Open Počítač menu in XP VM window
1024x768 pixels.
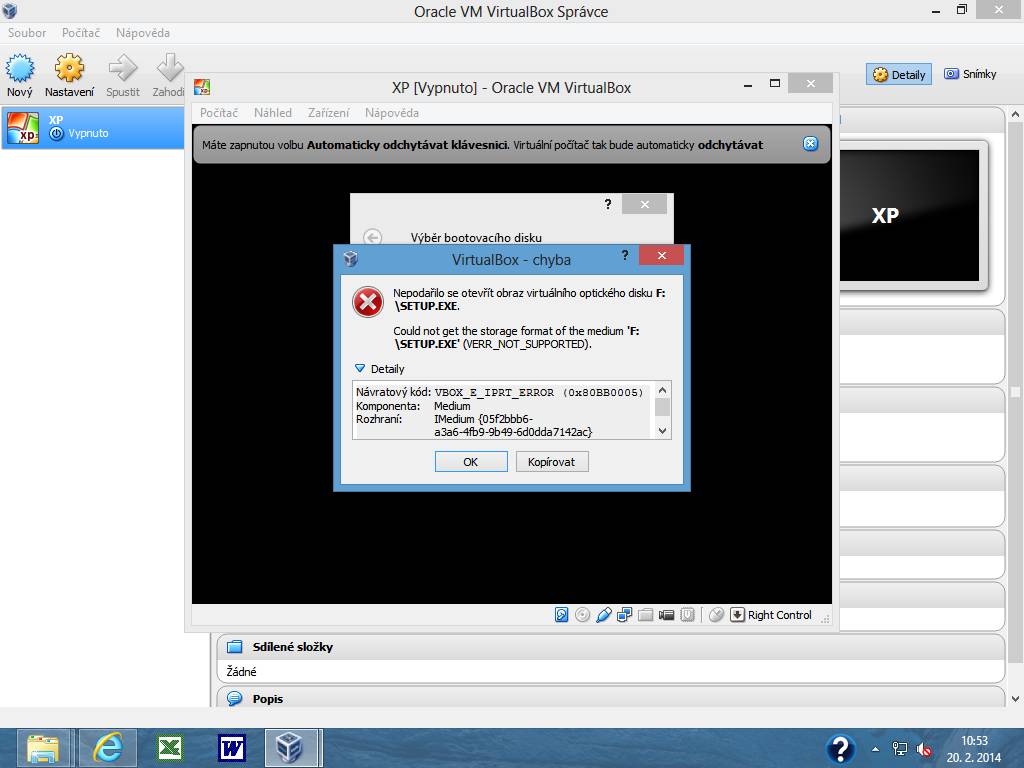219,113
